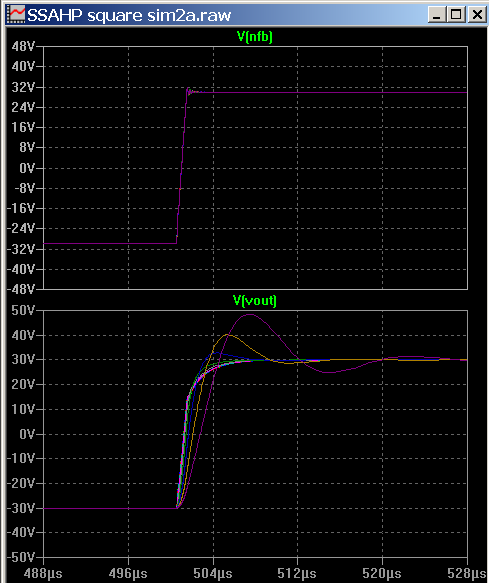Click the 50V label on lower plot axis

click(x=23, y=310)
